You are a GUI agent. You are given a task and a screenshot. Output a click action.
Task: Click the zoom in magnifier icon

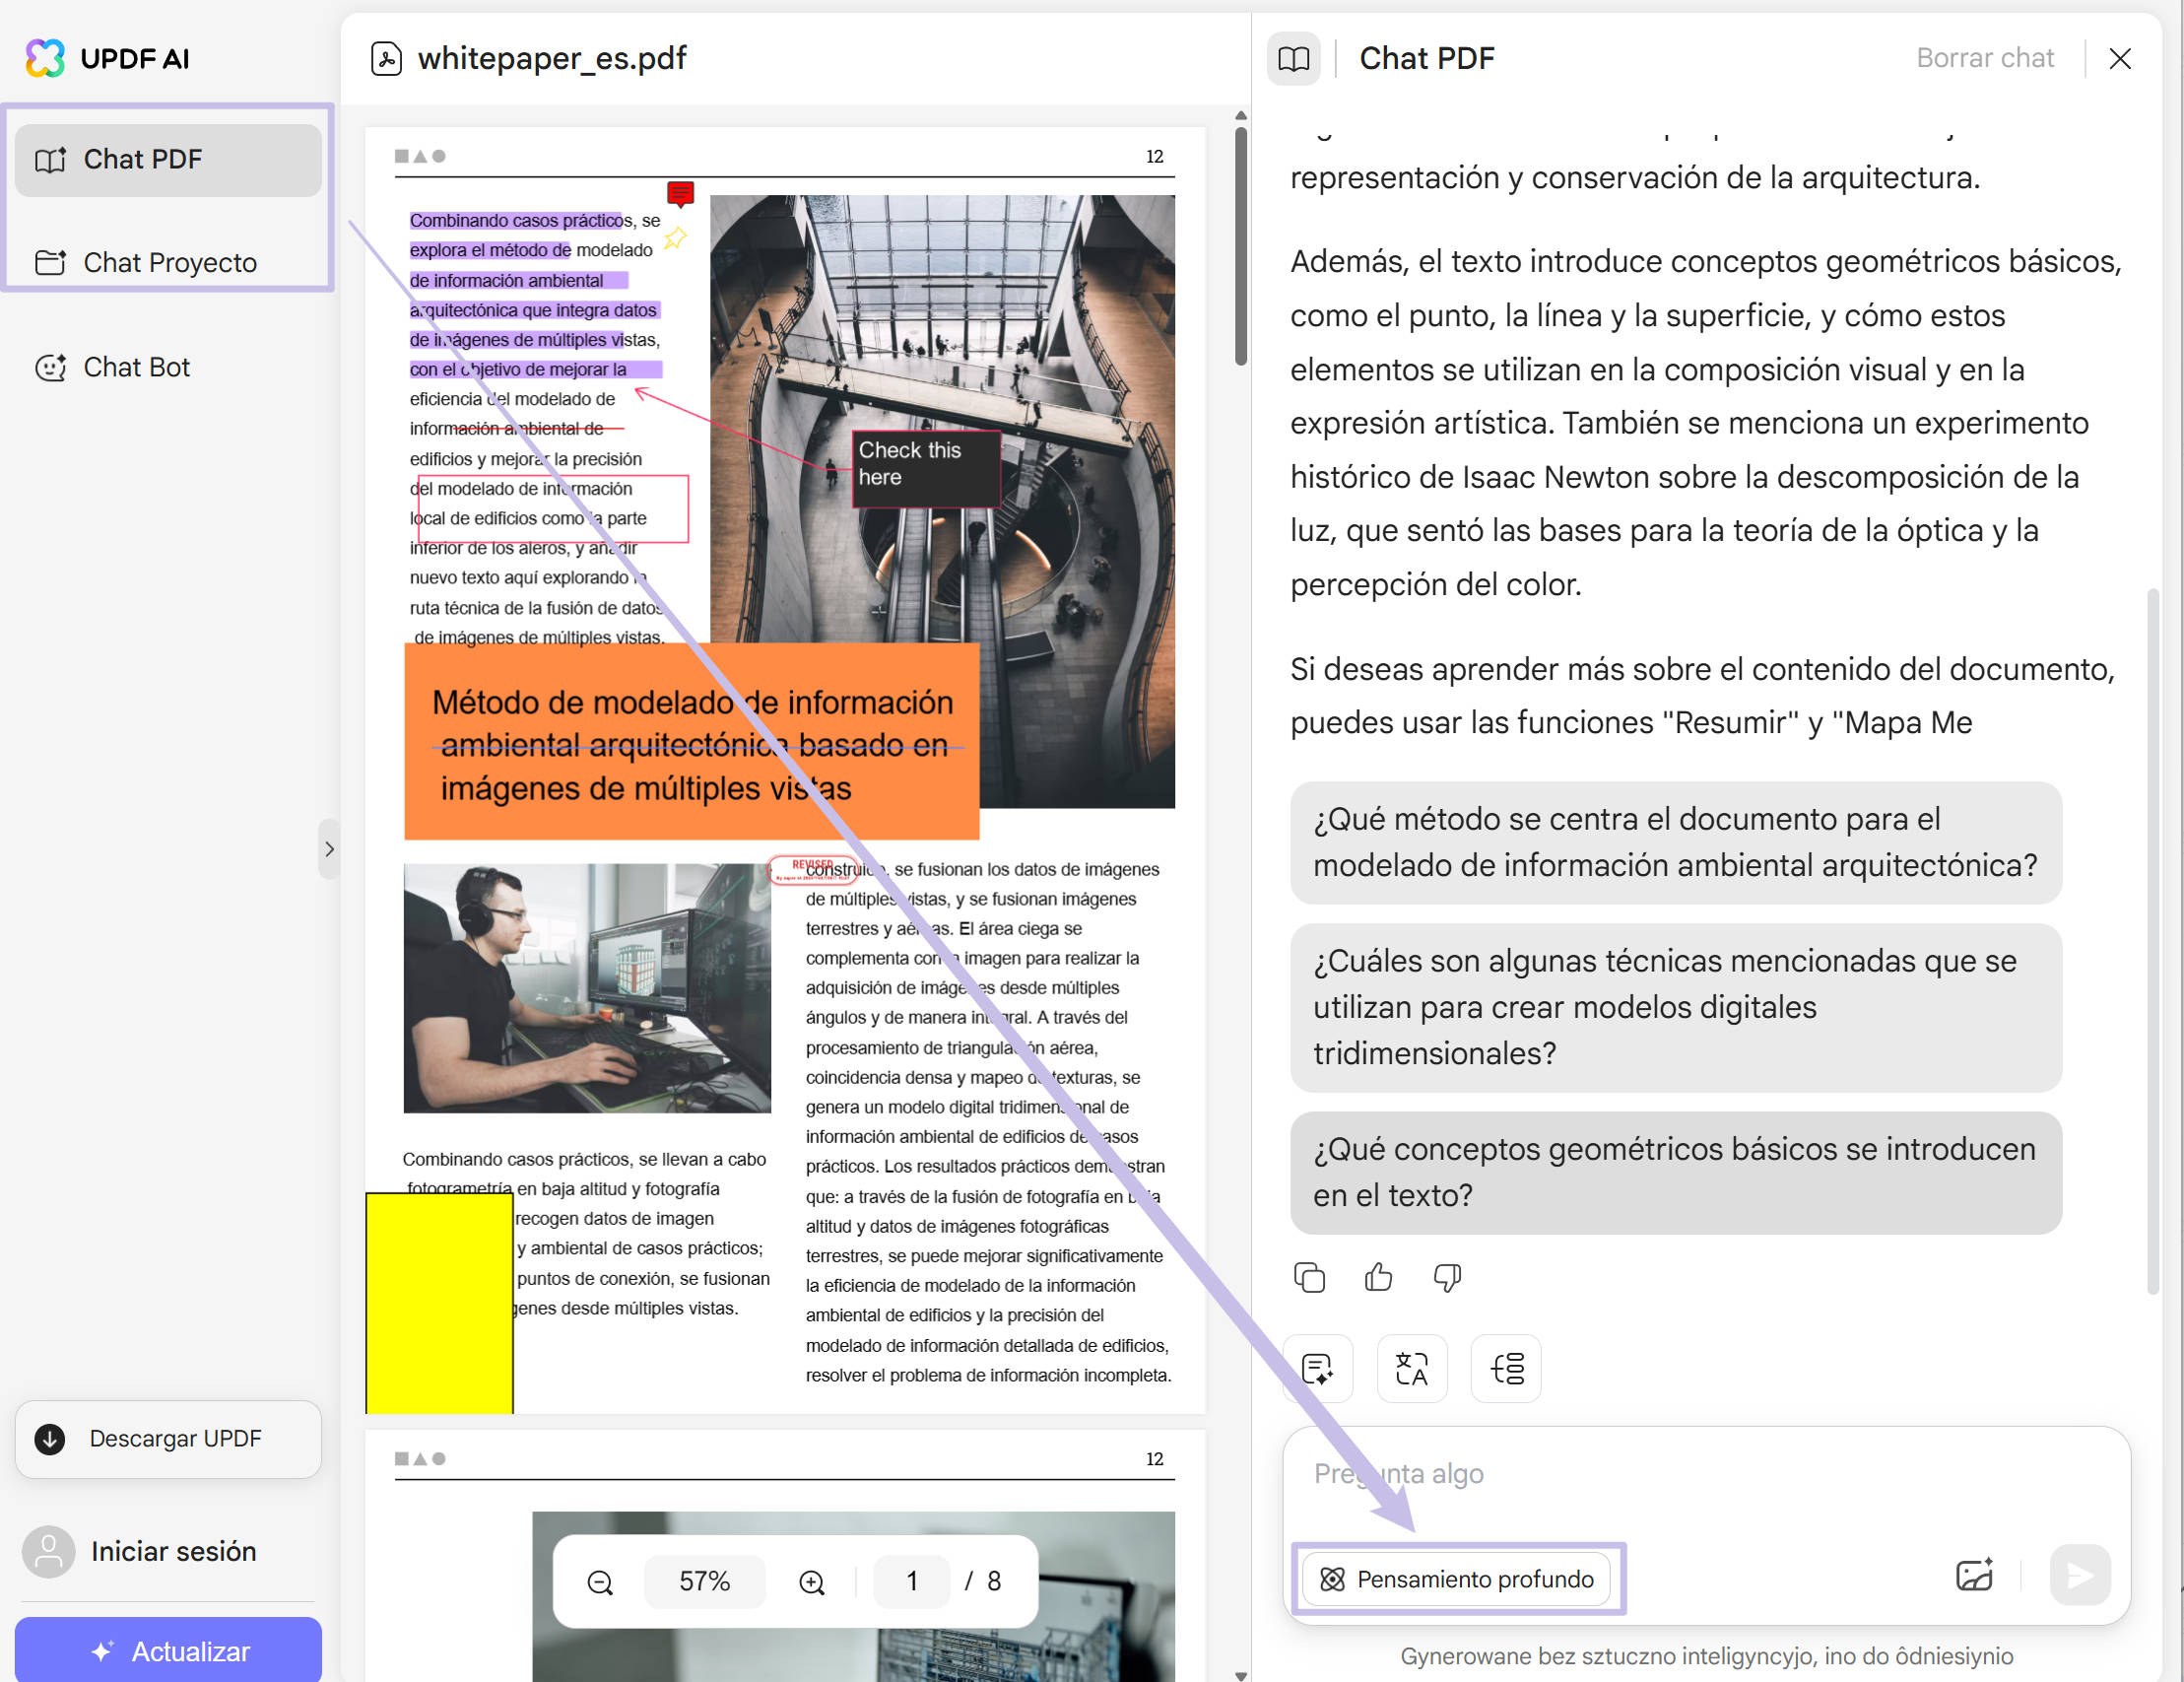pyautogui.click(x=812, y=1582)
